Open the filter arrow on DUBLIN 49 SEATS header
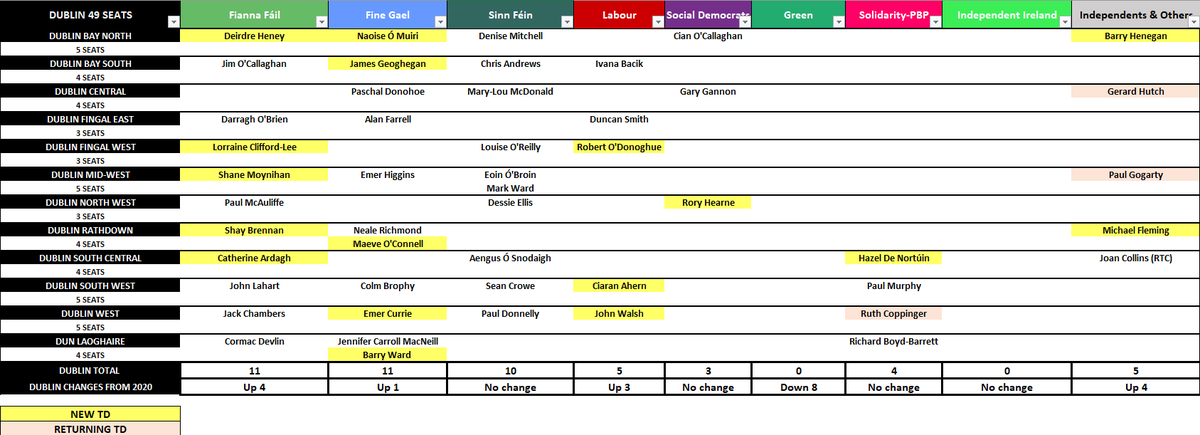The image size is (1200, 435). click(x=173, y=21)
